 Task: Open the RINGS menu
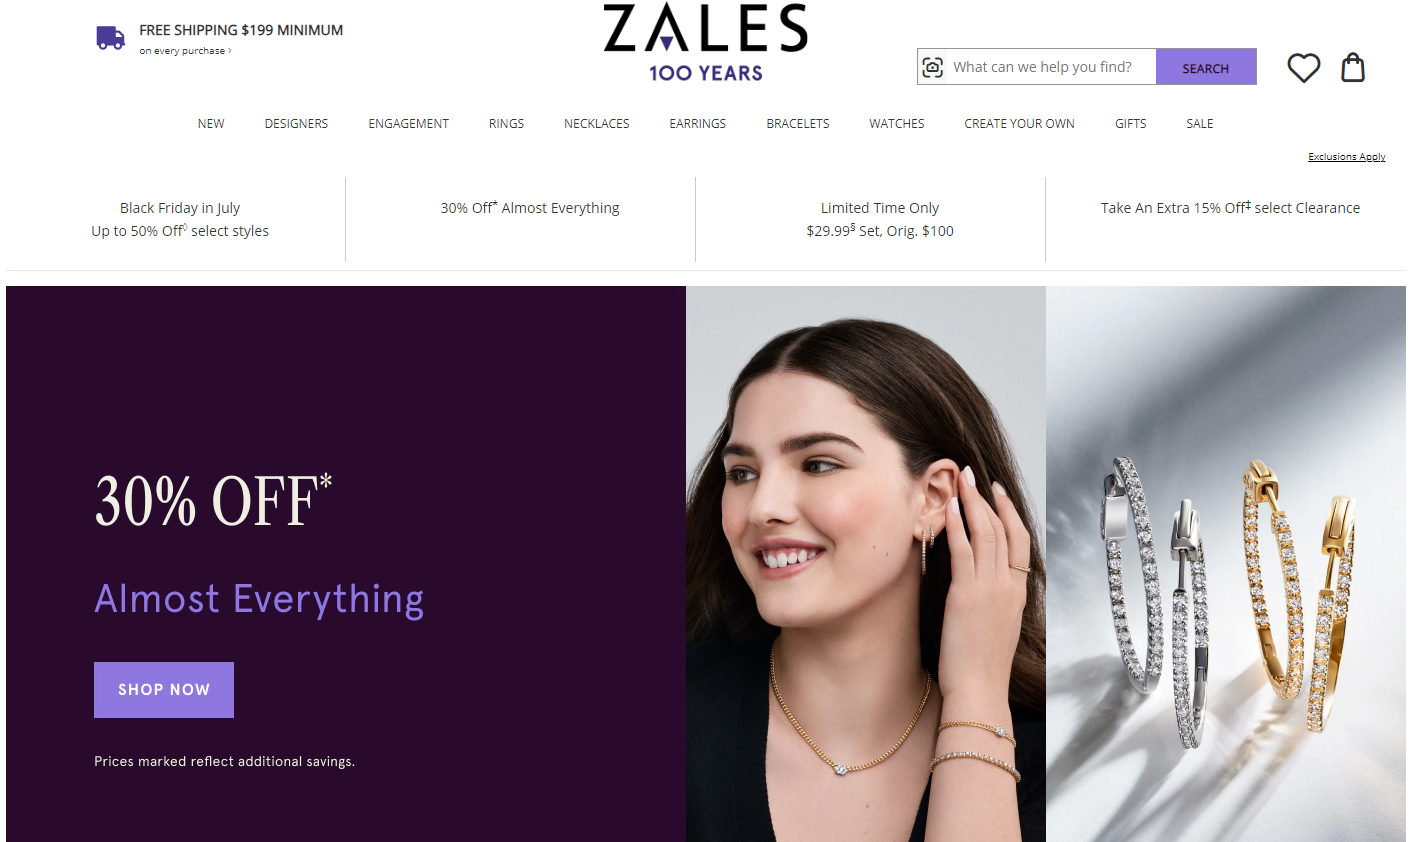click(506, 124)
